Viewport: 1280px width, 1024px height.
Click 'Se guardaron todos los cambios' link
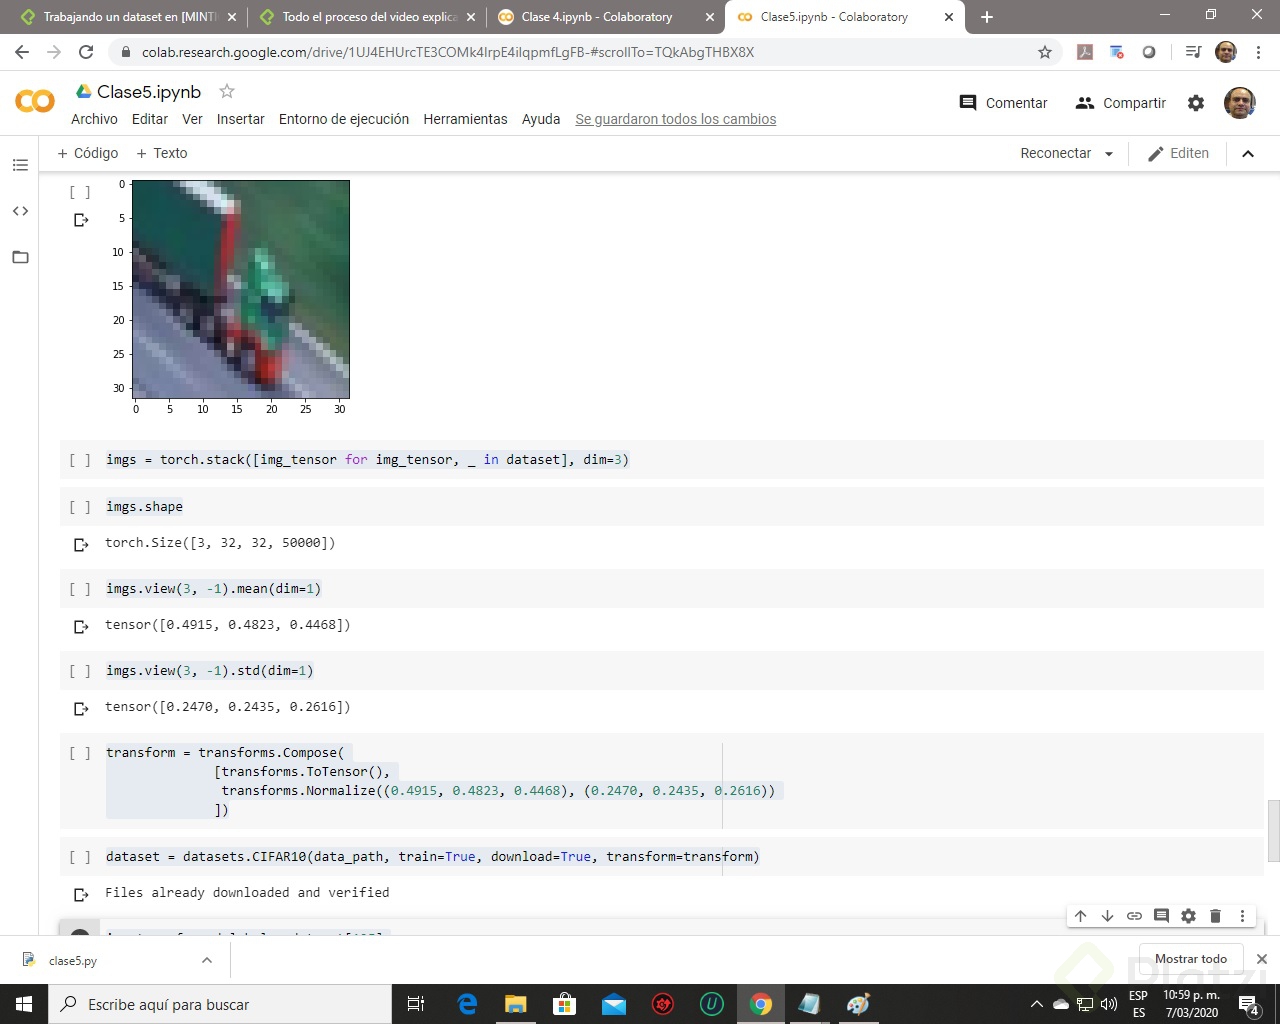click(x=676, y=119)
